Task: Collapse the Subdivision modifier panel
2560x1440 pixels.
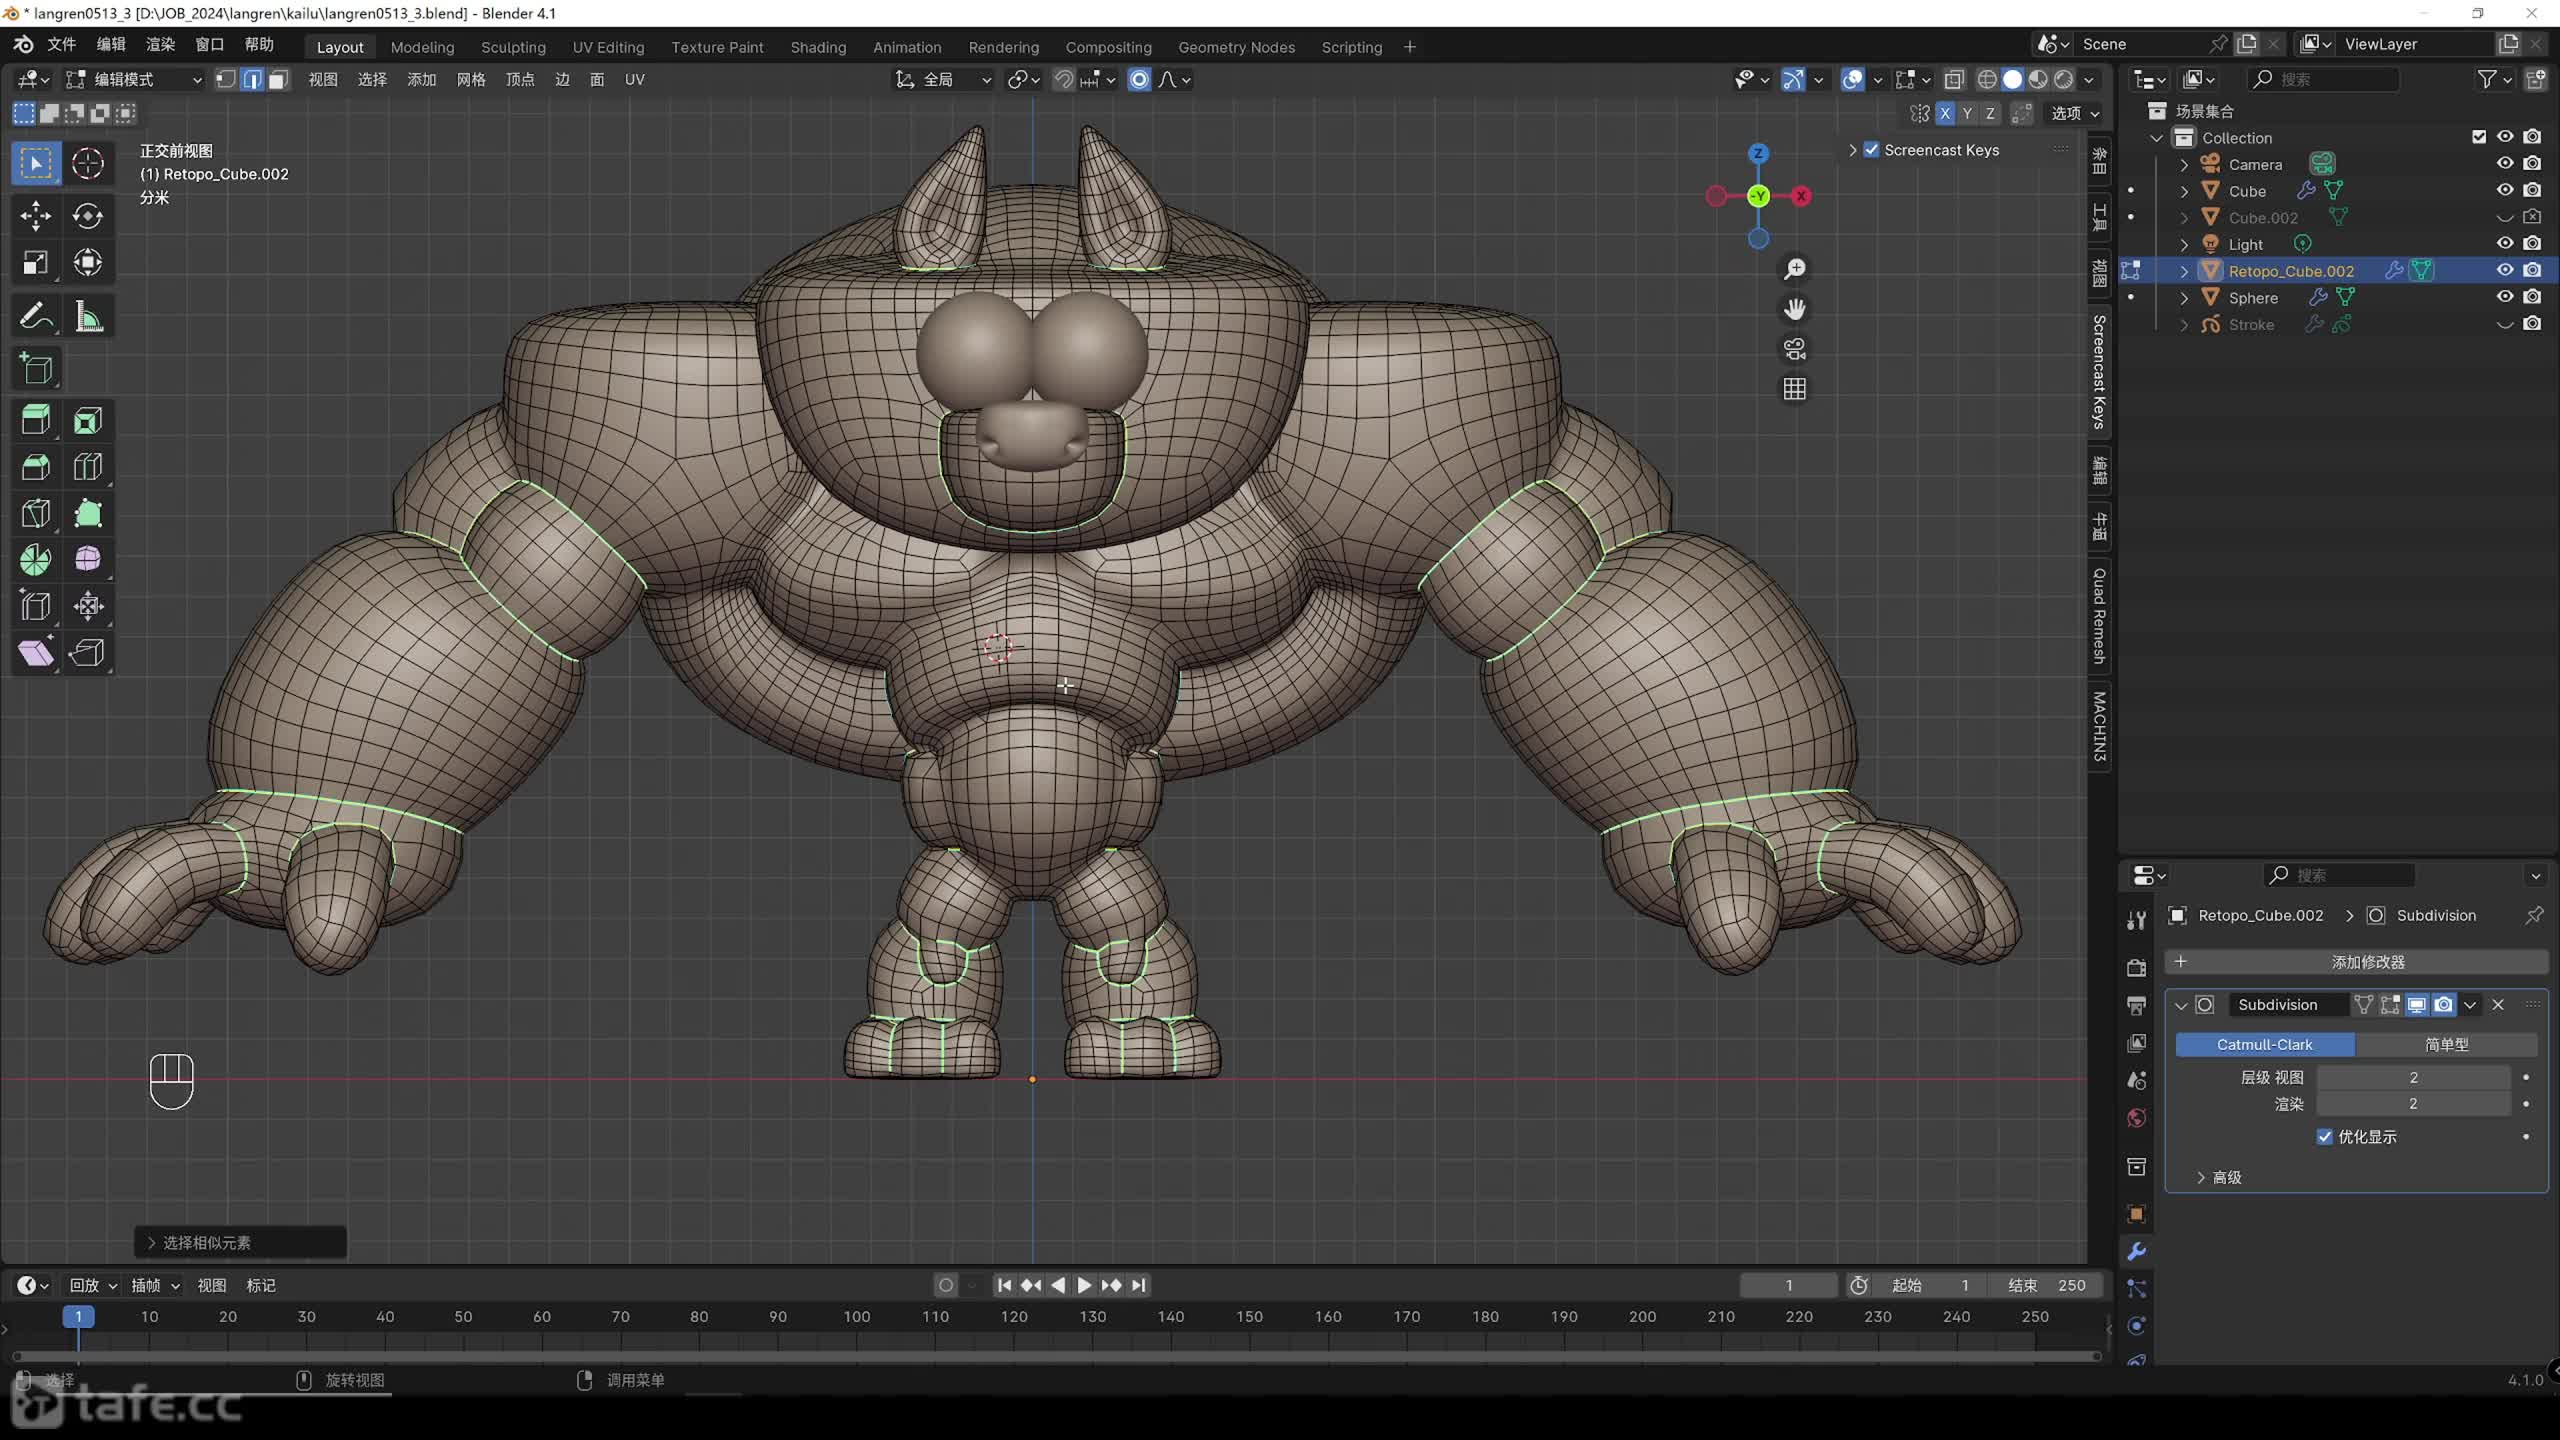Action: [2181, 1005]
